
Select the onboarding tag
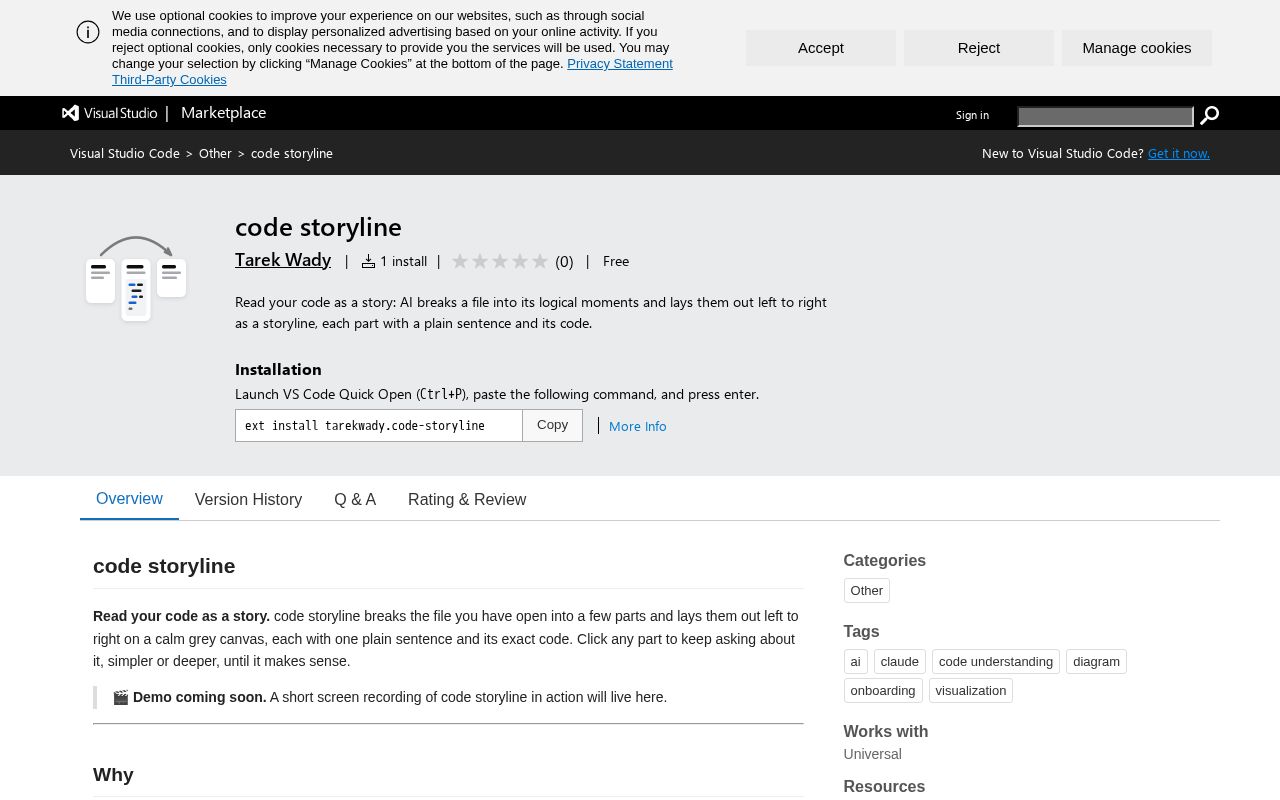(883, 691)
